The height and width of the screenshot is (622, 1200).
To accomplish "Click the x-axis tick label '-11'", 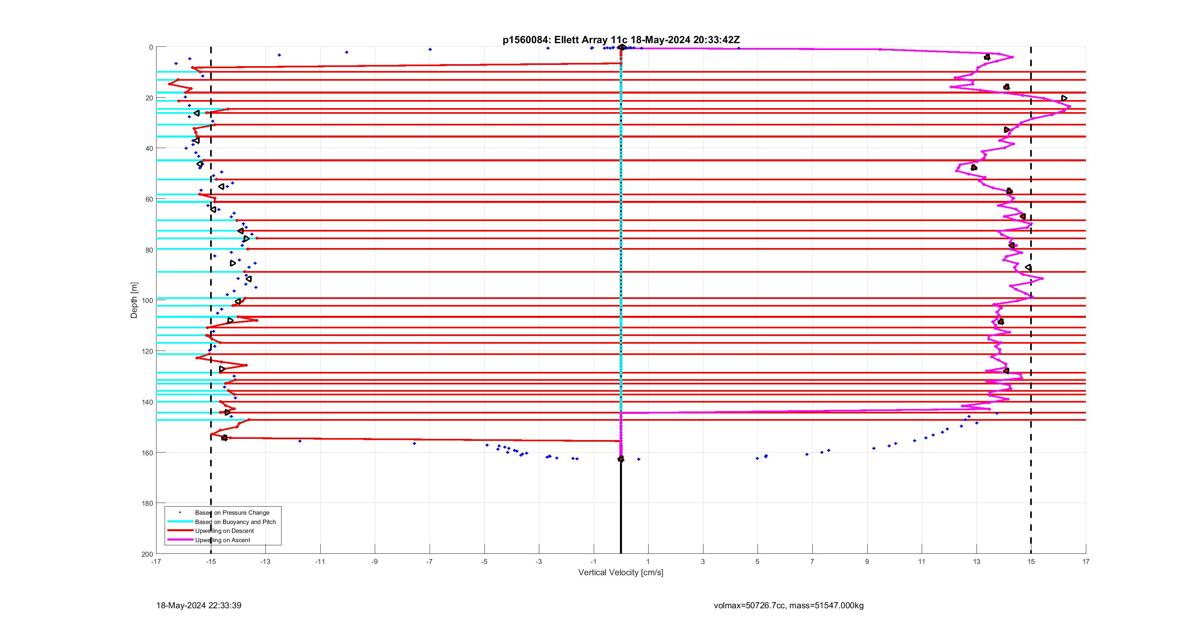I will pos(320,561).
